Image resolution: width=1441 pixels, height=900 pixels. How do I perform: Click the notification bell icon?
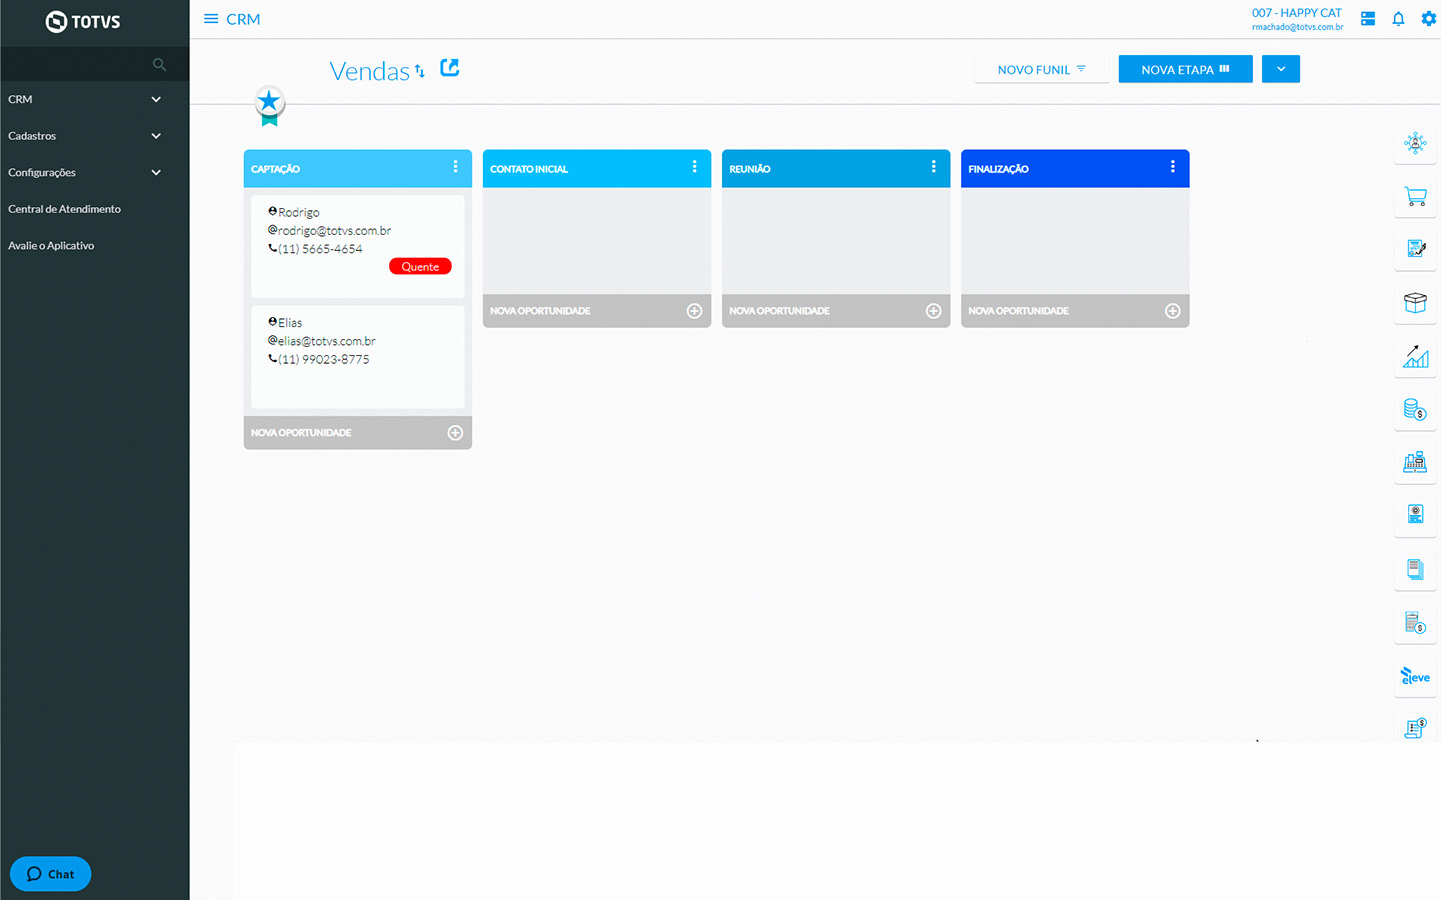click(x=1398, y=19)
